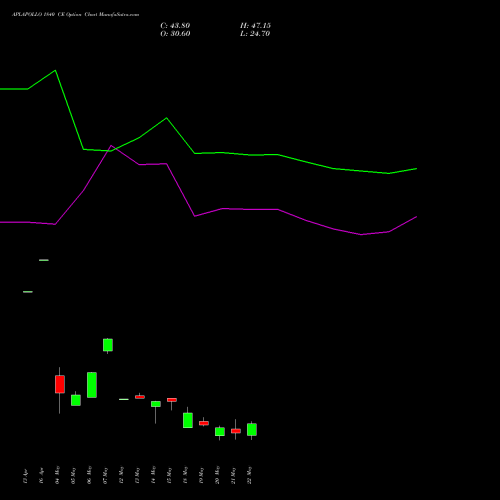The width and height of the screenshot is (500, 500).
Task: Select the large red candle above 04 May
Action: (60, 384)
